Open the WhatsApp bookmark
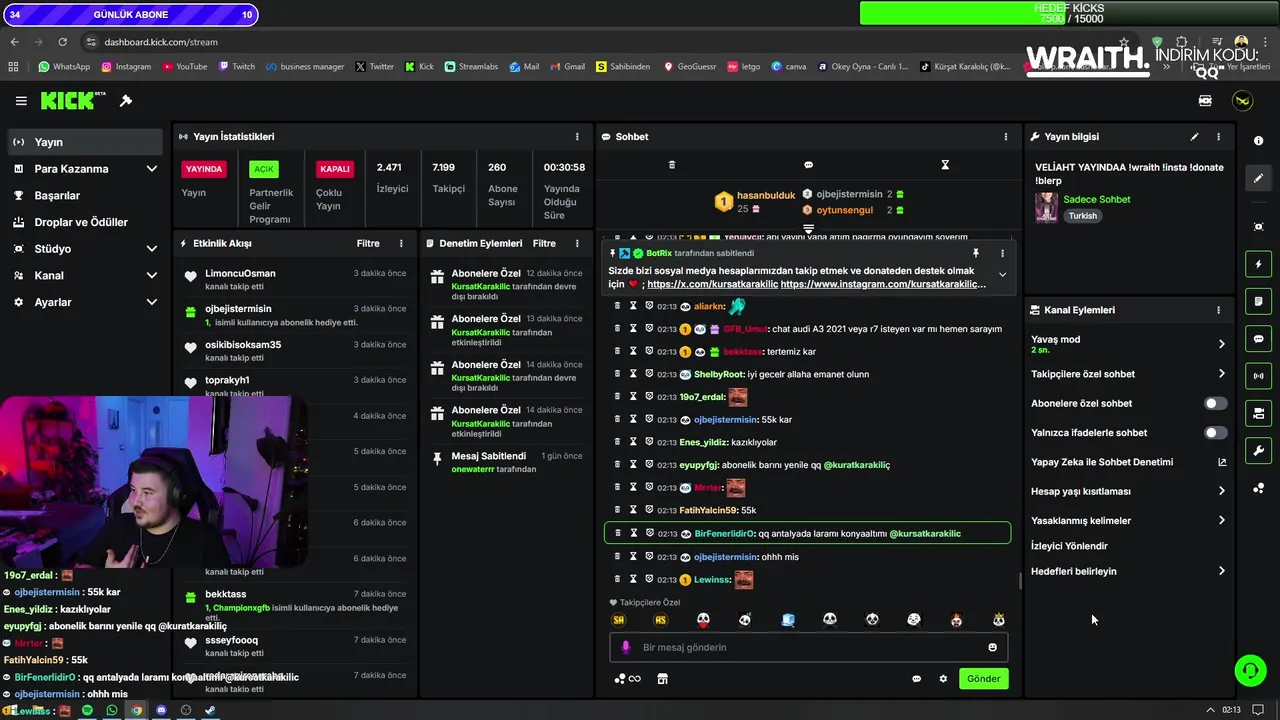Screen dimensions: 1280x720 pos(63,67)
